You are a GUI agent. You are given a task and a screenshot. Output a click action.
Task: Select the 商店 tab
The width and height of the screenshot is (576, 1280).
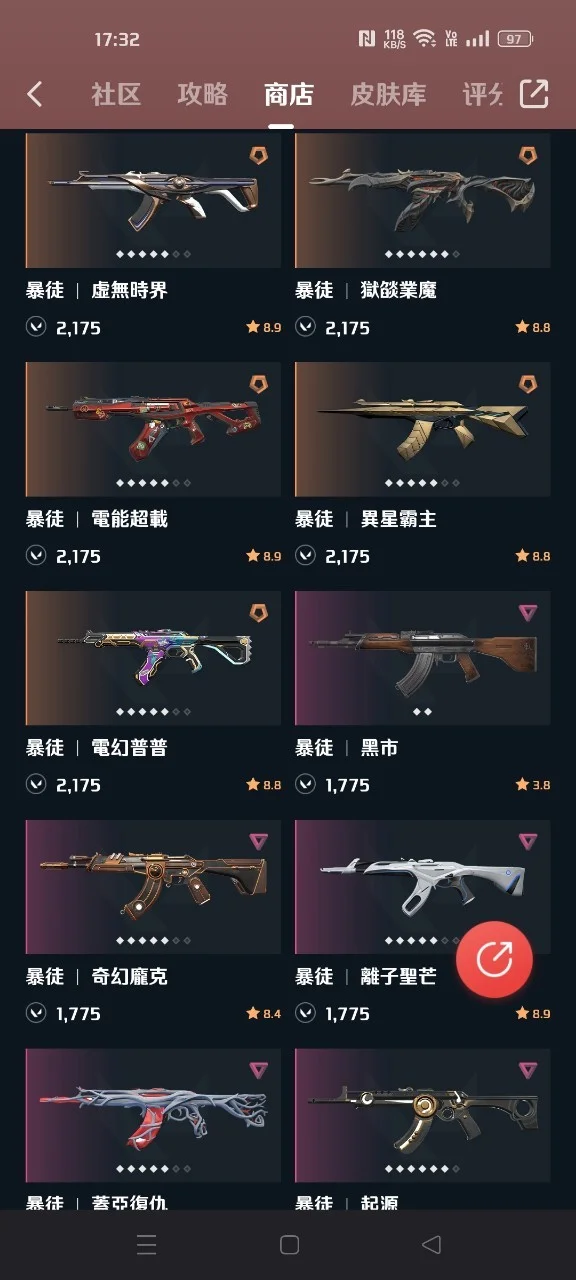coord(289,95)
